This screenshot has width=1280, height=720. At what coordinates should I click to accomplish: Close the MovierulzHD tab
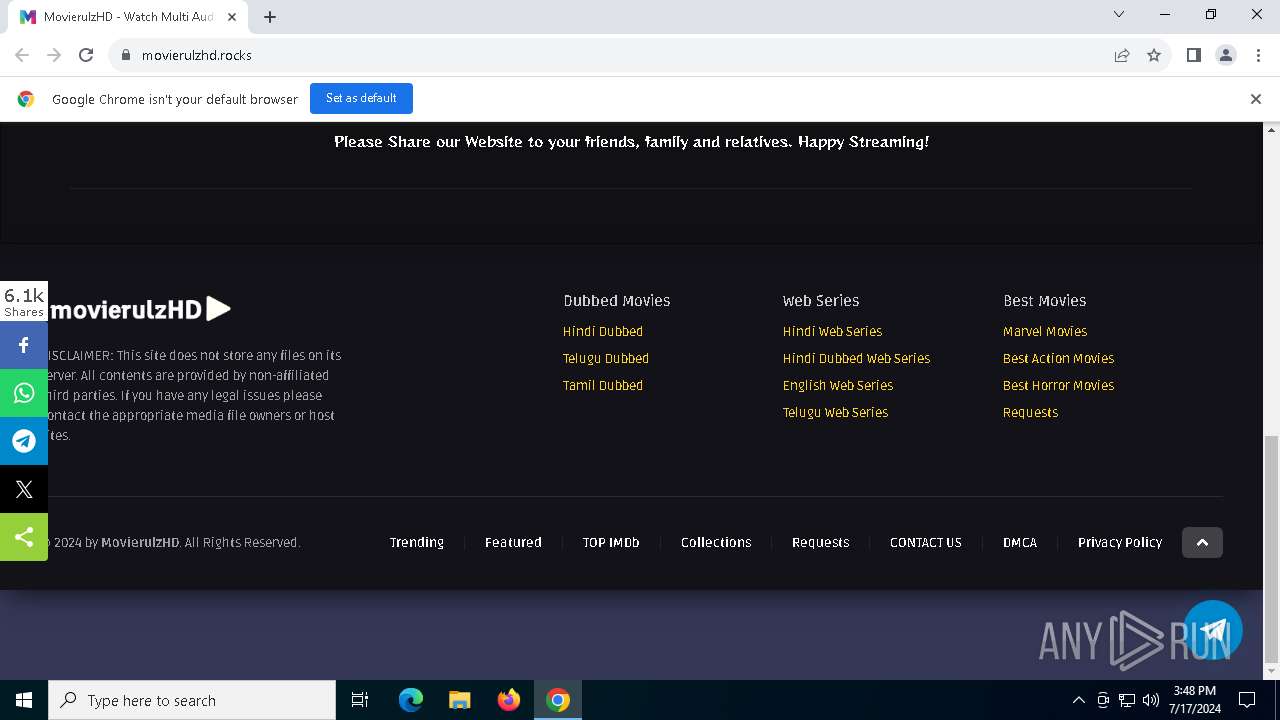232,17
